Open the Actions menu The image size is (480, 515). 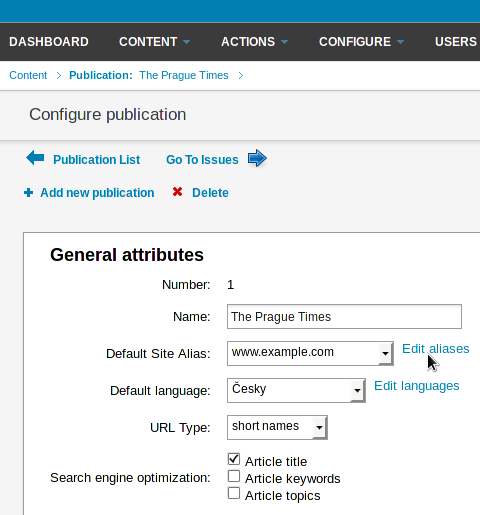point(255,42)
